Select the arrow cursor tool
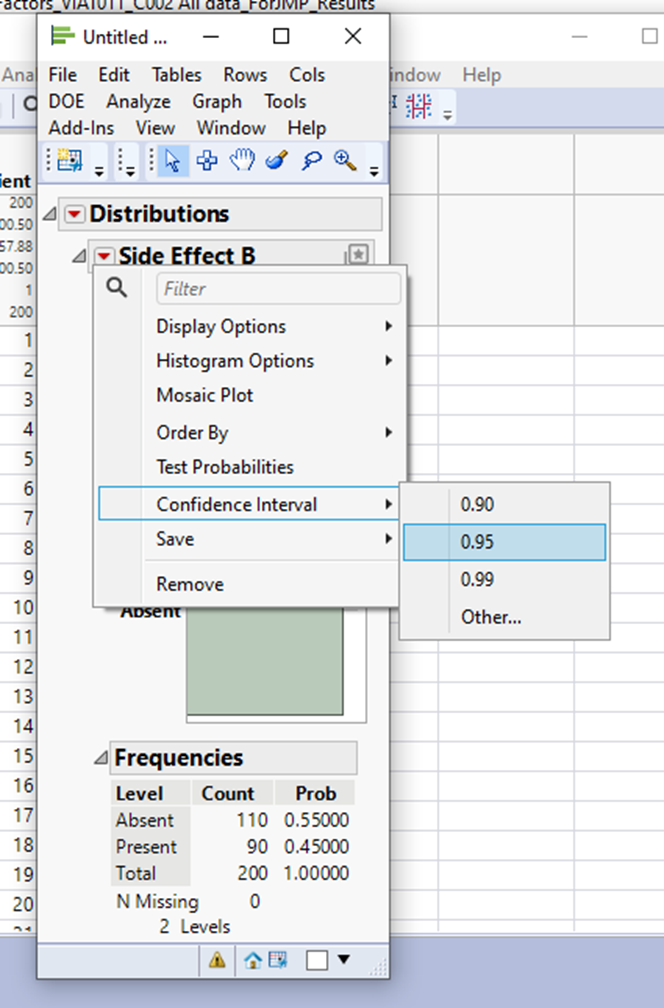Viewport: 664px width, 1008px height. 172,162
